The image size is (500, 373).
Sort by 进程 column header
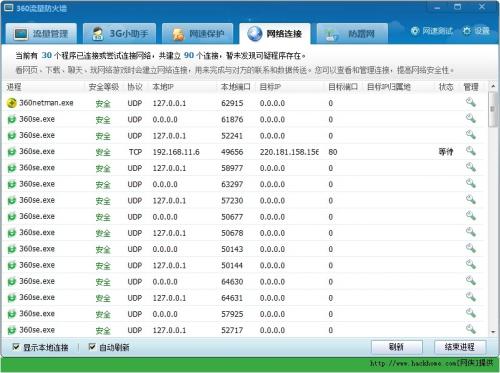click(x=14, y=87)
